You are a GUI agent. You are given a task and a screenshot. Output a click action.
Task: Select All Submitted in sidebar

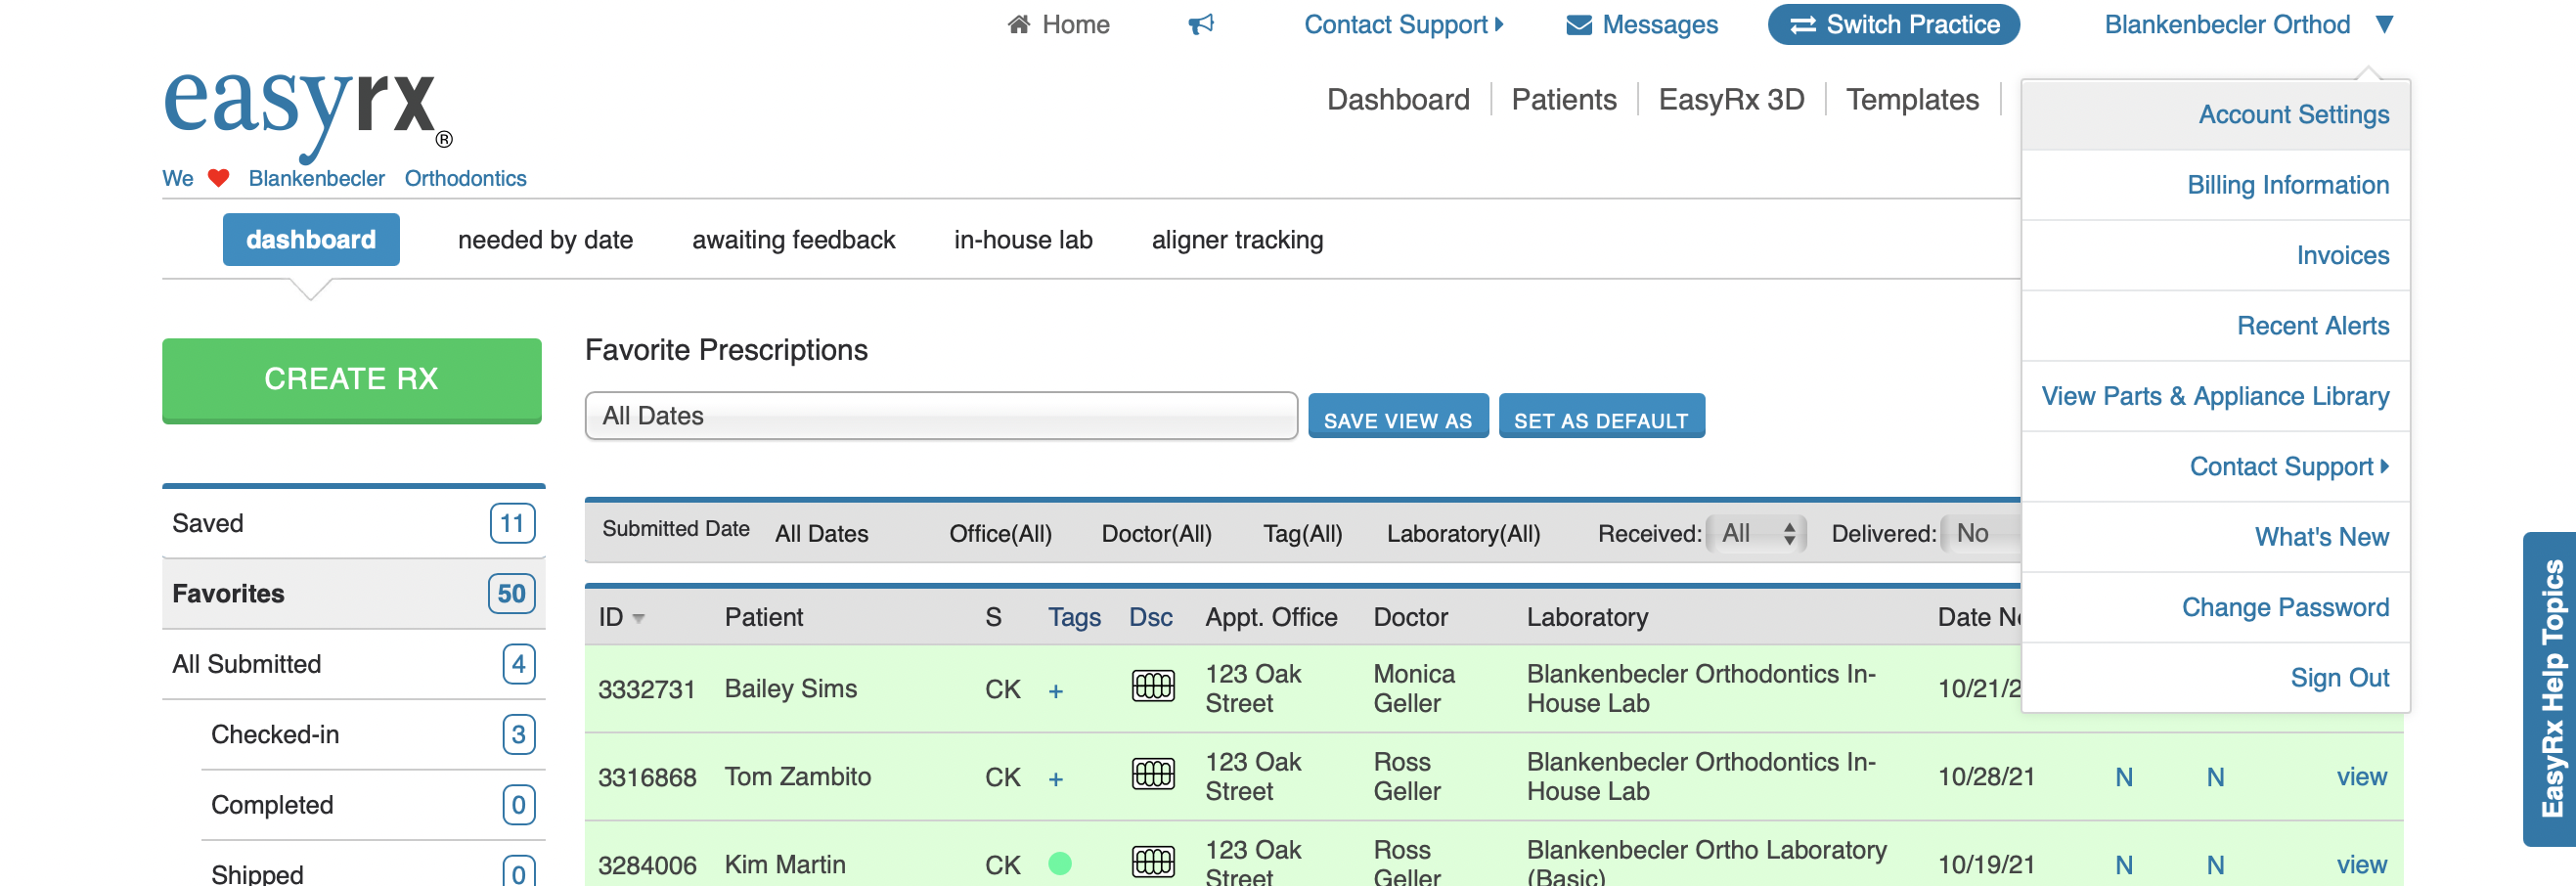353,664
